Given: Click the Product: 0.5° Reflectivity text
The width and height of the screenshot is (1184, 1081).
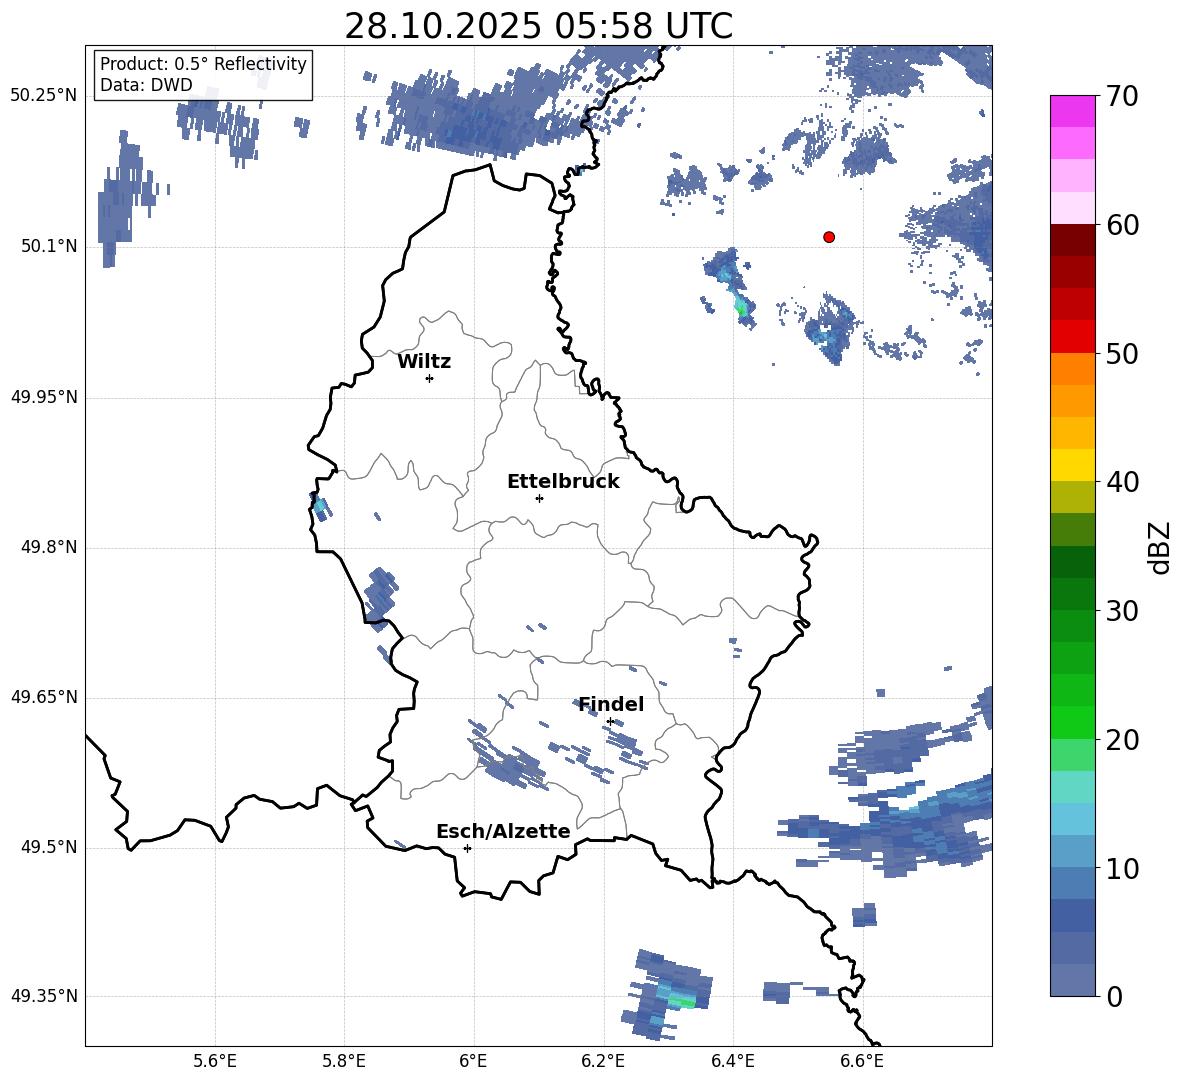Looking at the screenshot, I should [203, 63].
